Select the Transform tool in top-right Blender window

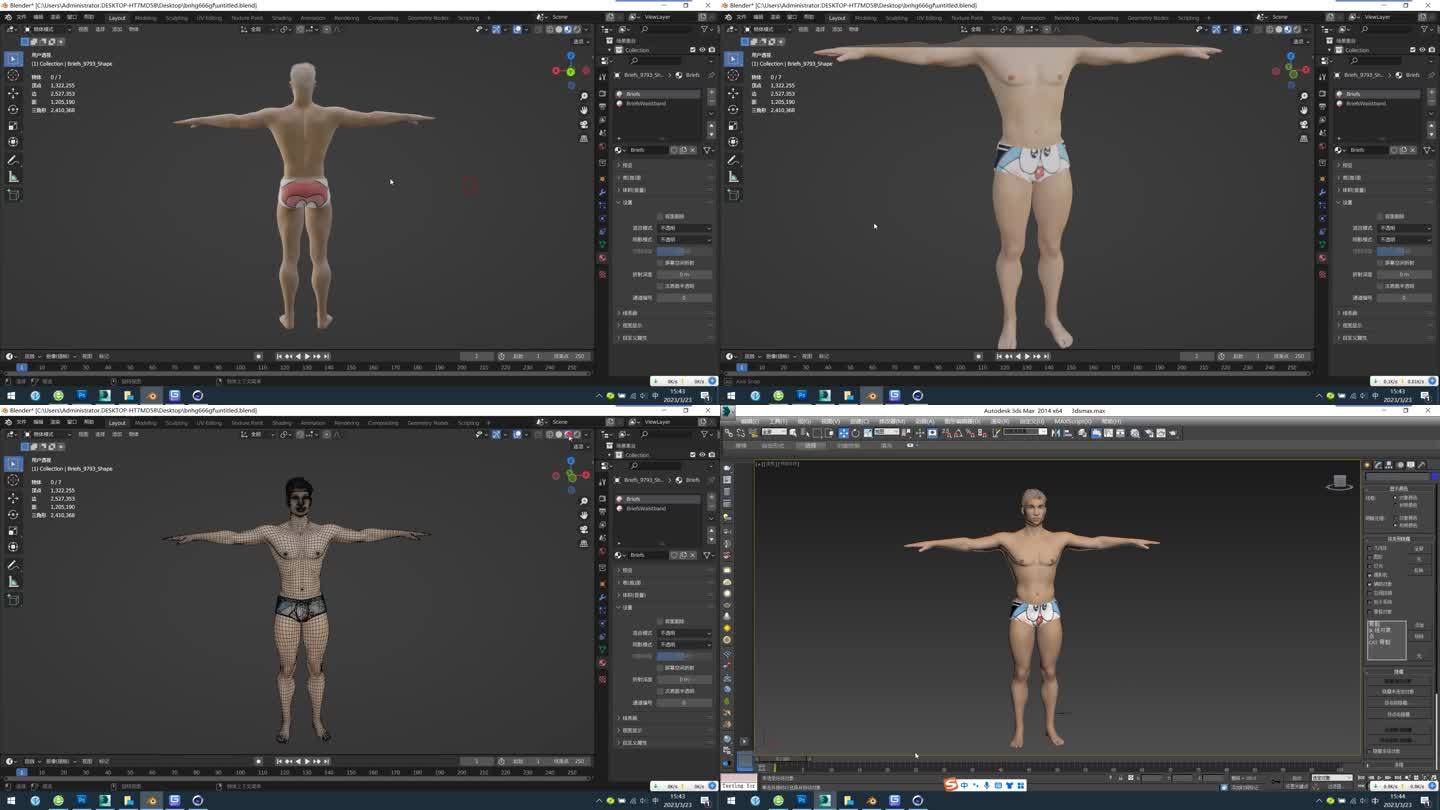[733, 141]
